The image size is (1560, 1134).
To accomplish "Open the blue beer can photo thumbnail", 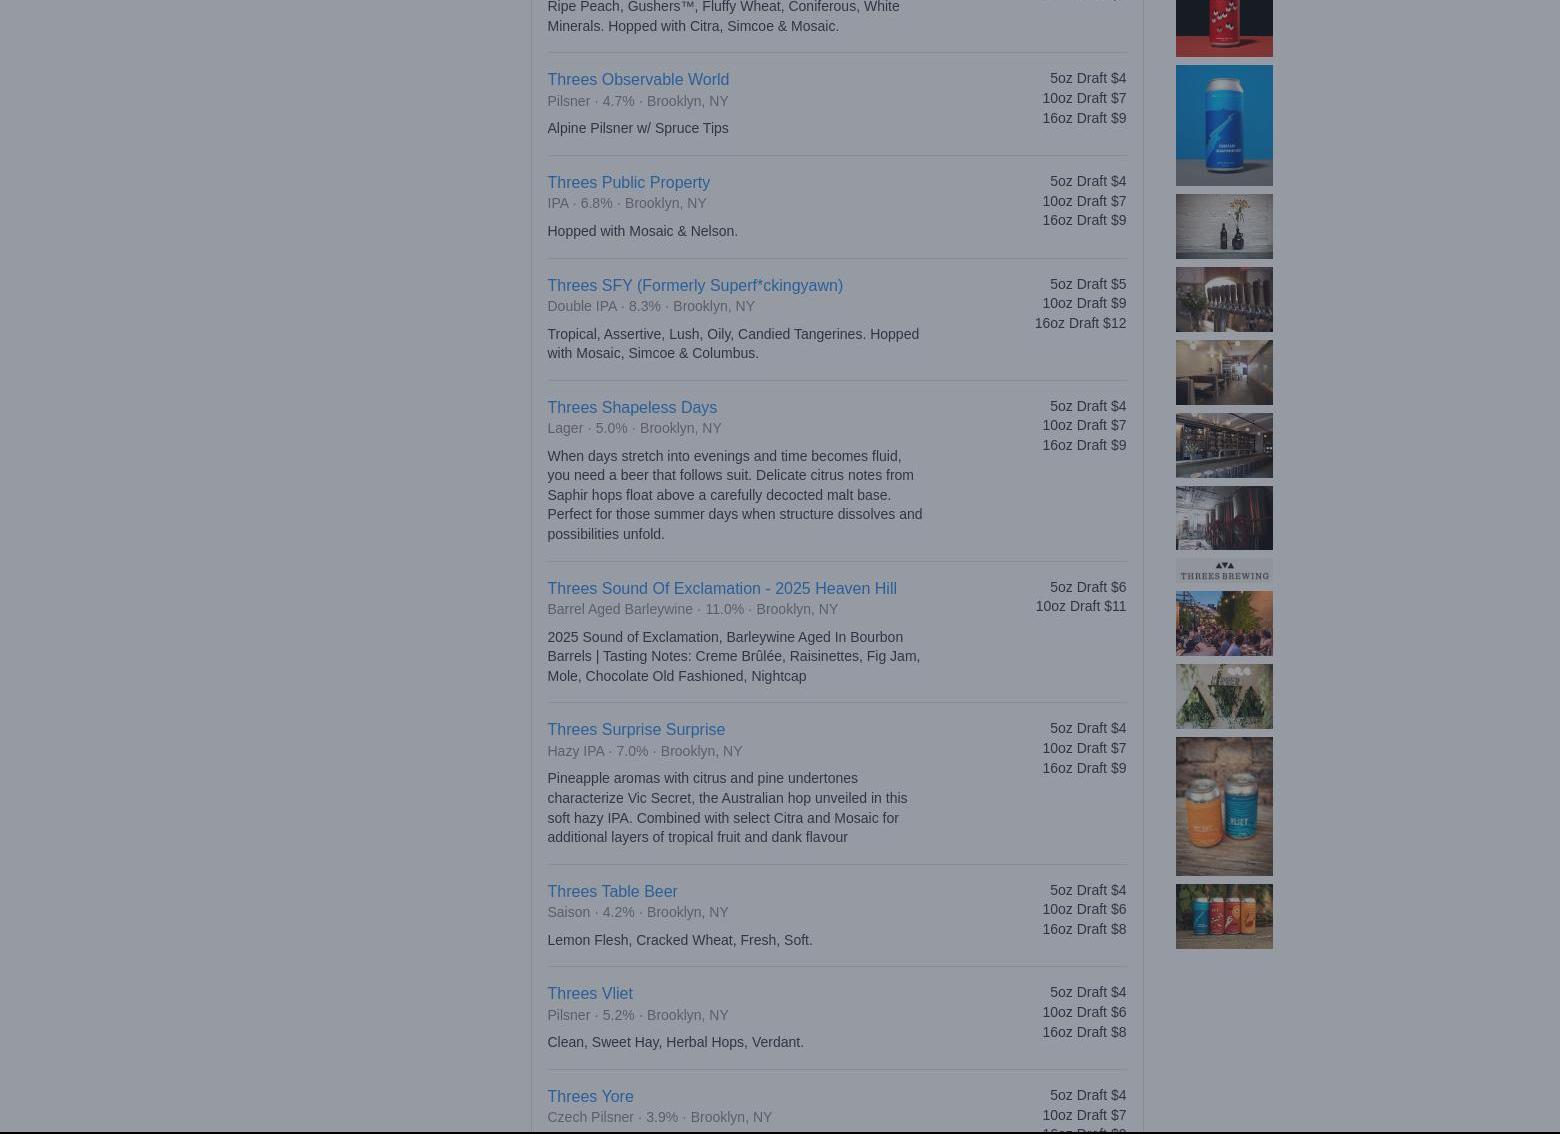I will 1223,125.
